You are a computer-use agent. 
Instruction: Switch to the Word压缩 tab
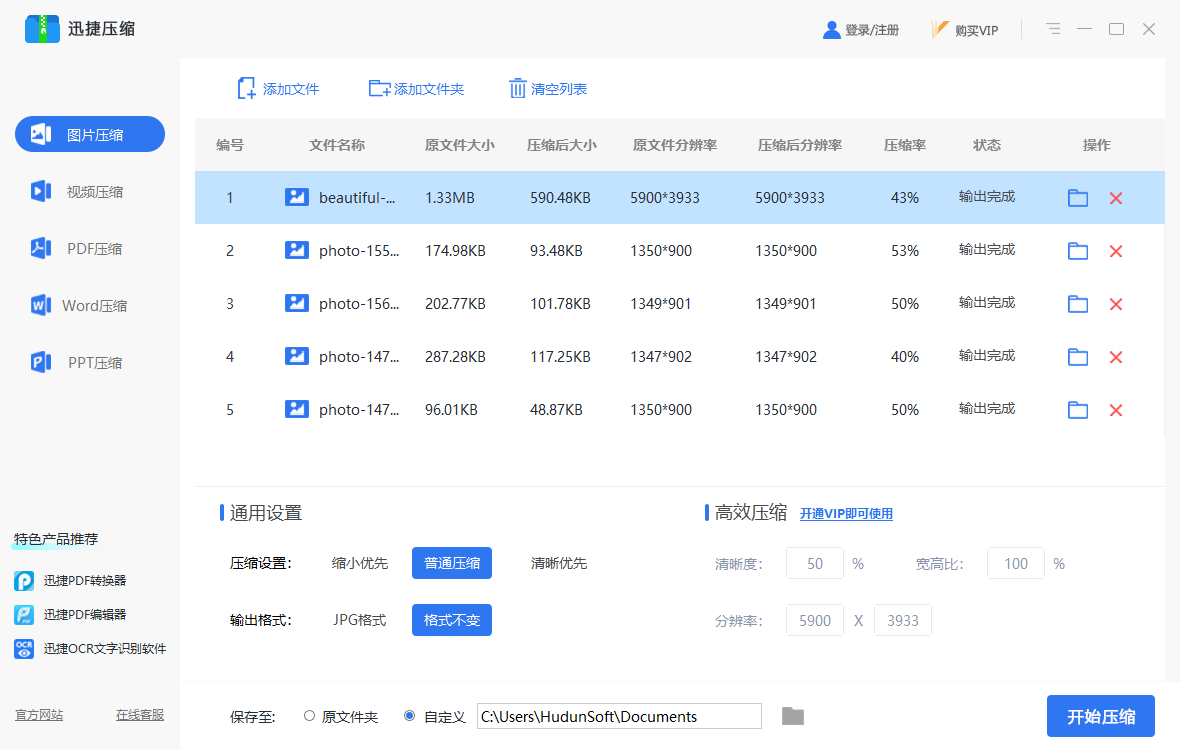tap(90, 305)
